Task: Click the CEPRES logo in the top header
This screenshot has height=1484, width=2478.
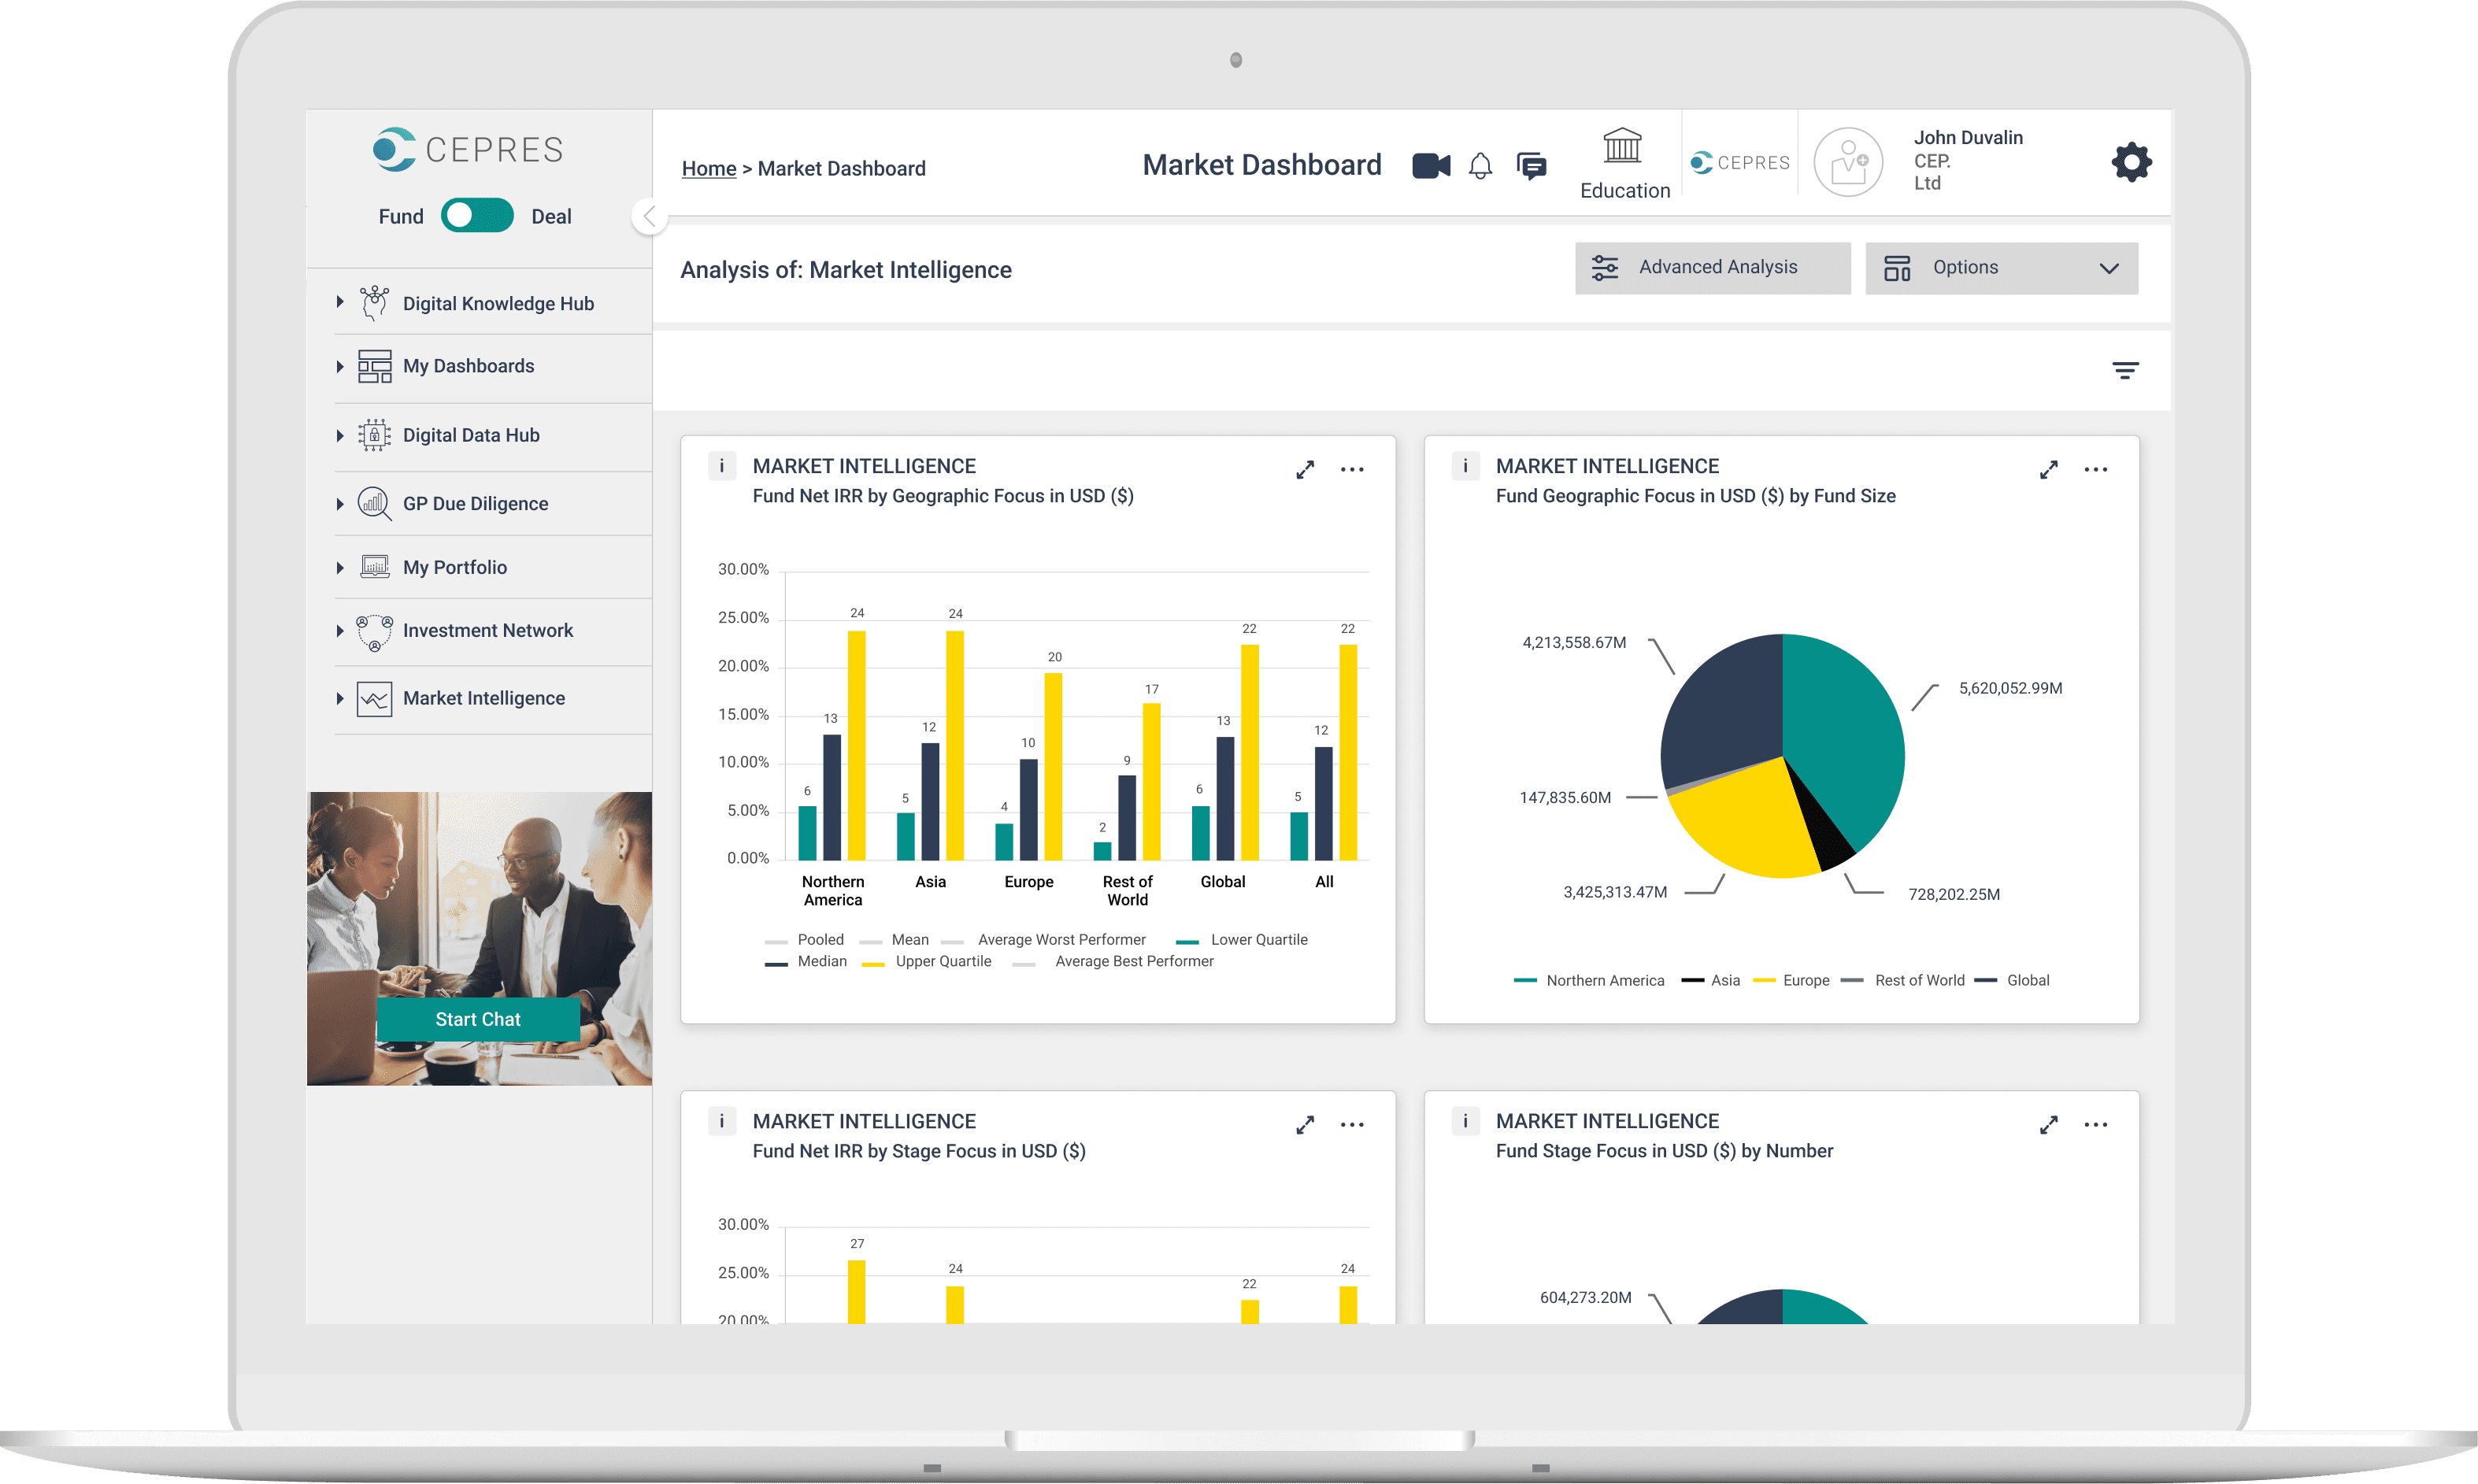Action: coord(1740,161)
